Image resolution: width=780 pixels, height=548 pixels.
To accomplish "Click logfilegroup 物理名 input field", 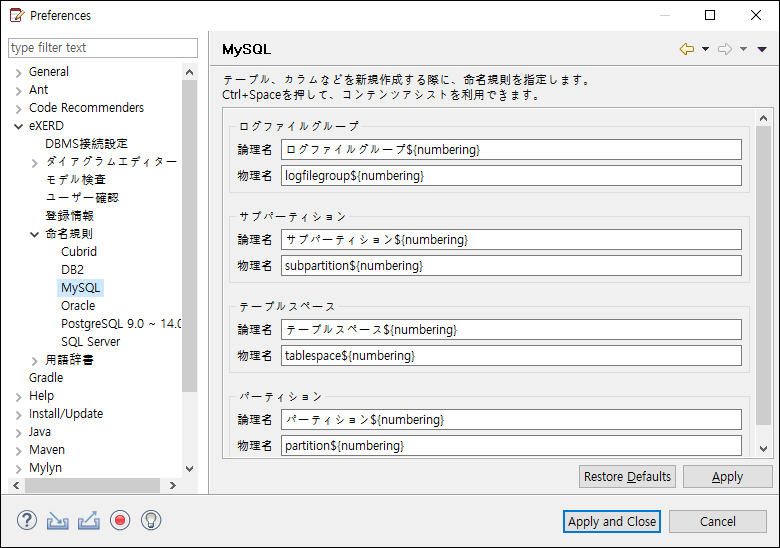I will (511, 176).
